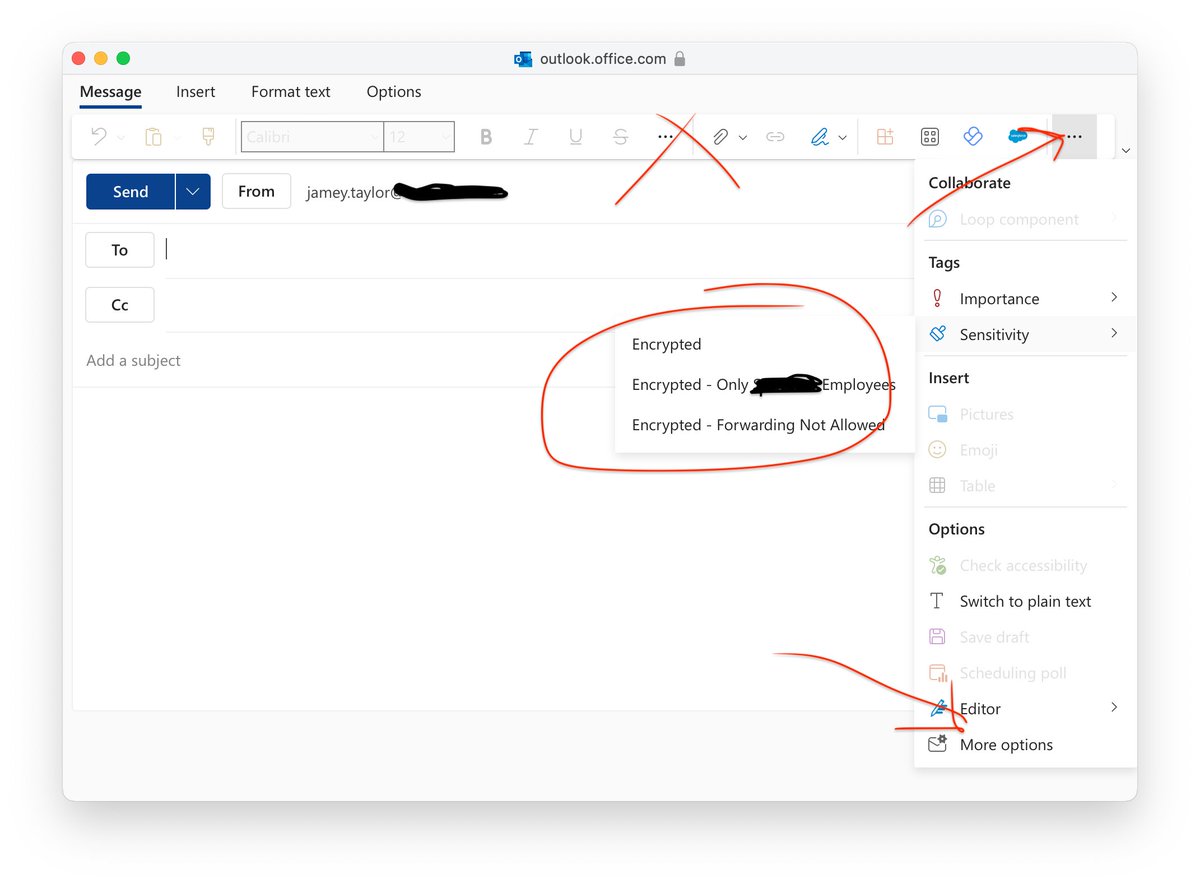Toggle bold formatting
This screenshot has width=1200, height=884.
pos(486,136)
